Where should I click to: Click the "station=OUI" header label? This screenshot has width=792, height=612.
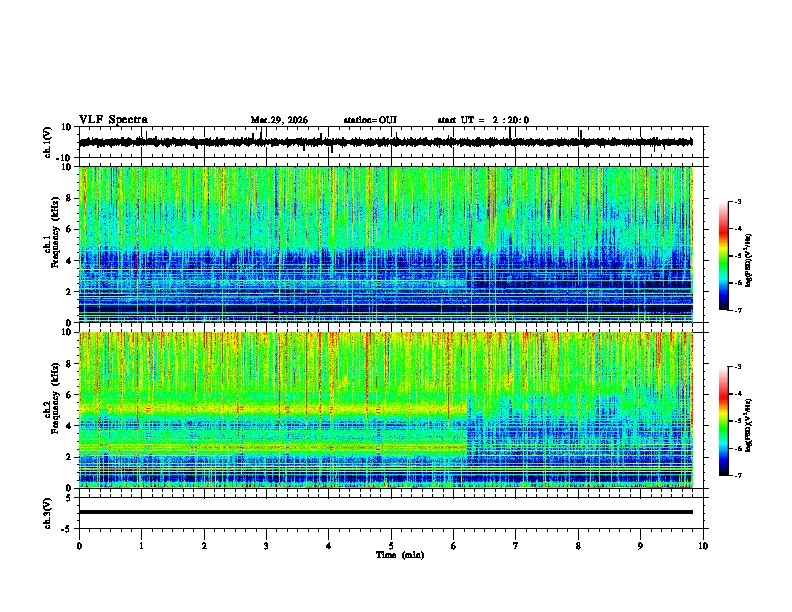click(x=370, y=120)
